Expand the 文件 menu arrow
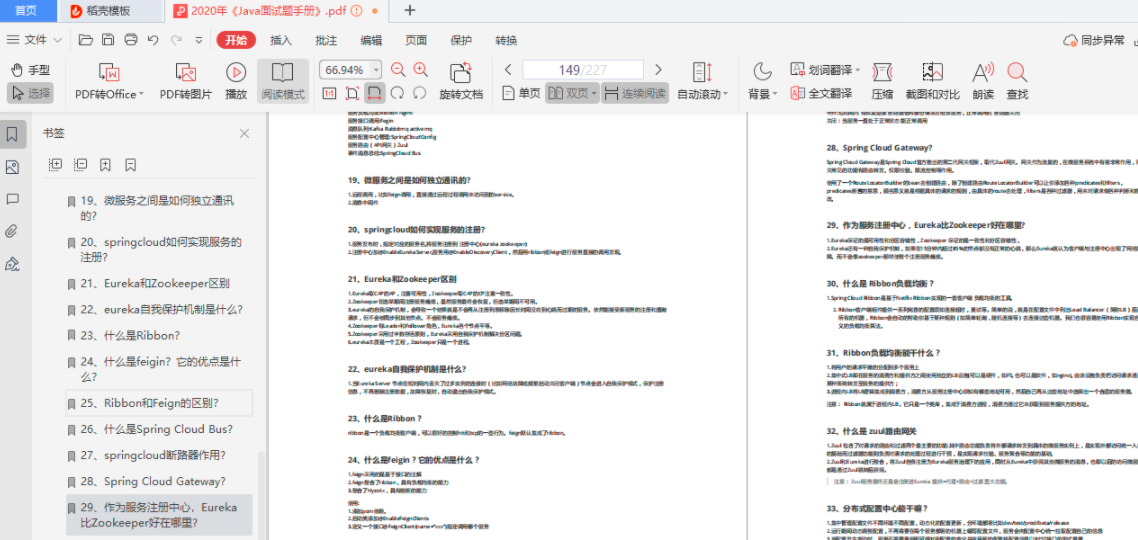Screen dimensions: 1138x540 tap(57, 41)
